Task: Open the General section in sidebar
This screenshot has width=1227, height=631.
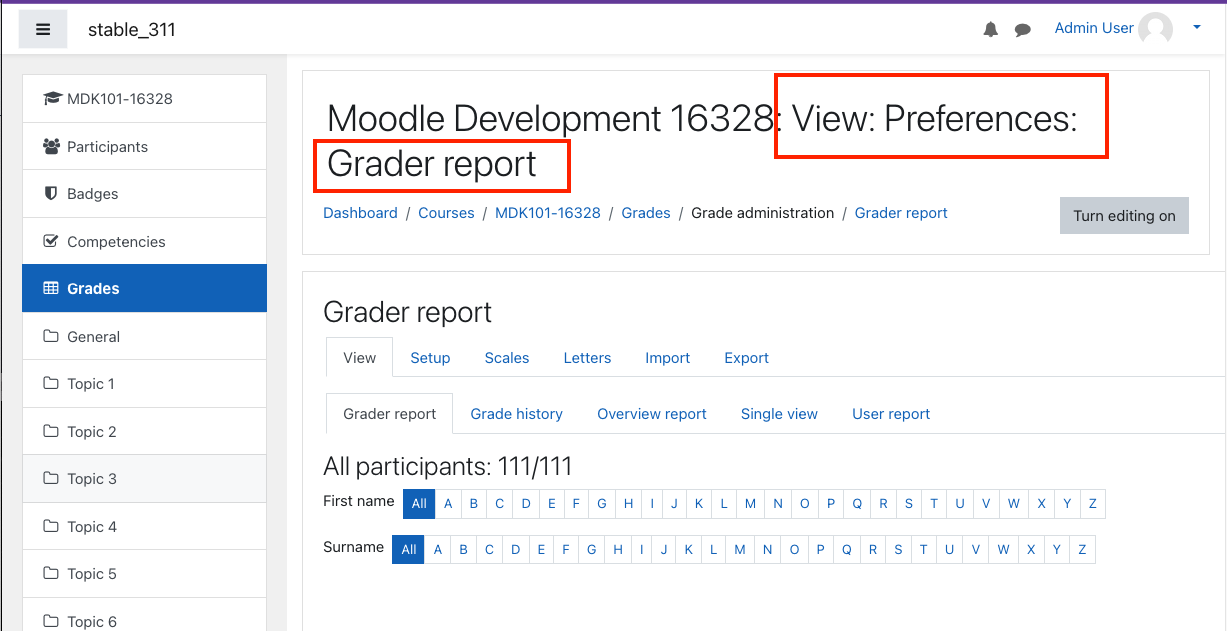Action: 144,337
